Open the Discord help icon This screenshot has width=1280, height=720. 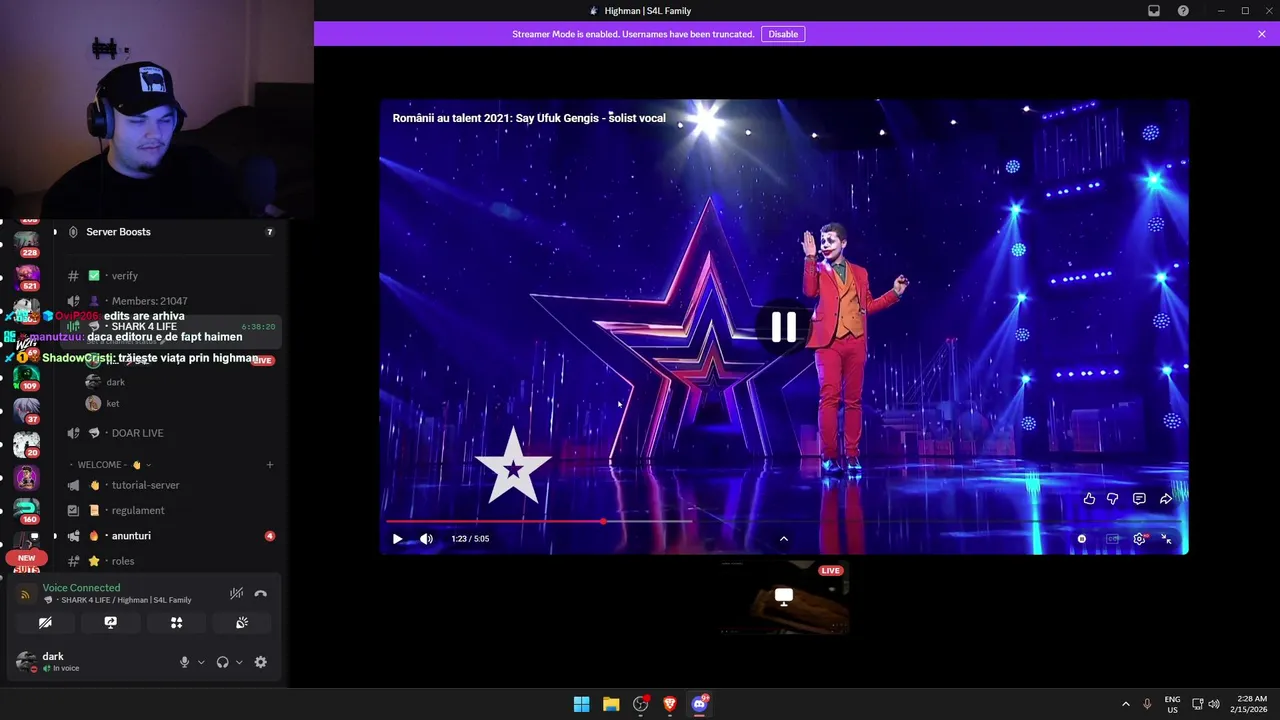[x=1183, y=11]
